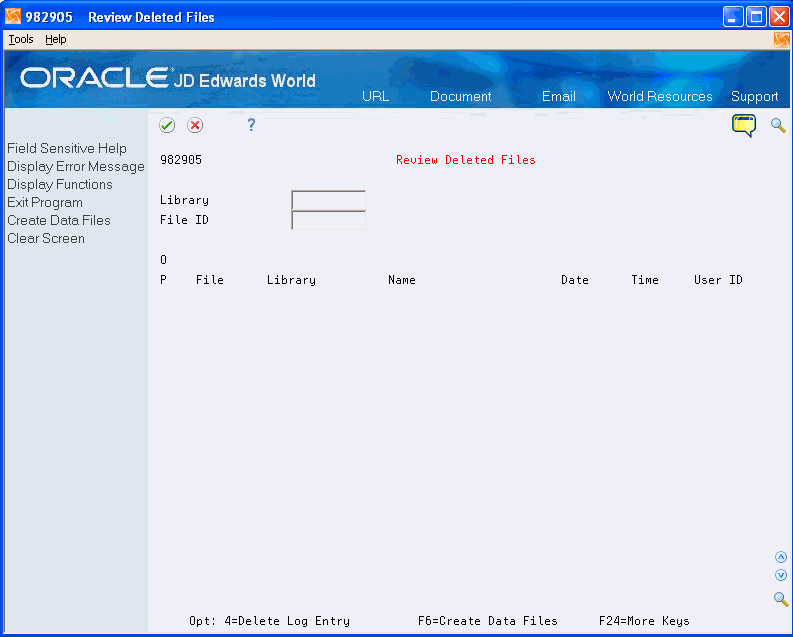Open the Help menu

pos(56,39)
